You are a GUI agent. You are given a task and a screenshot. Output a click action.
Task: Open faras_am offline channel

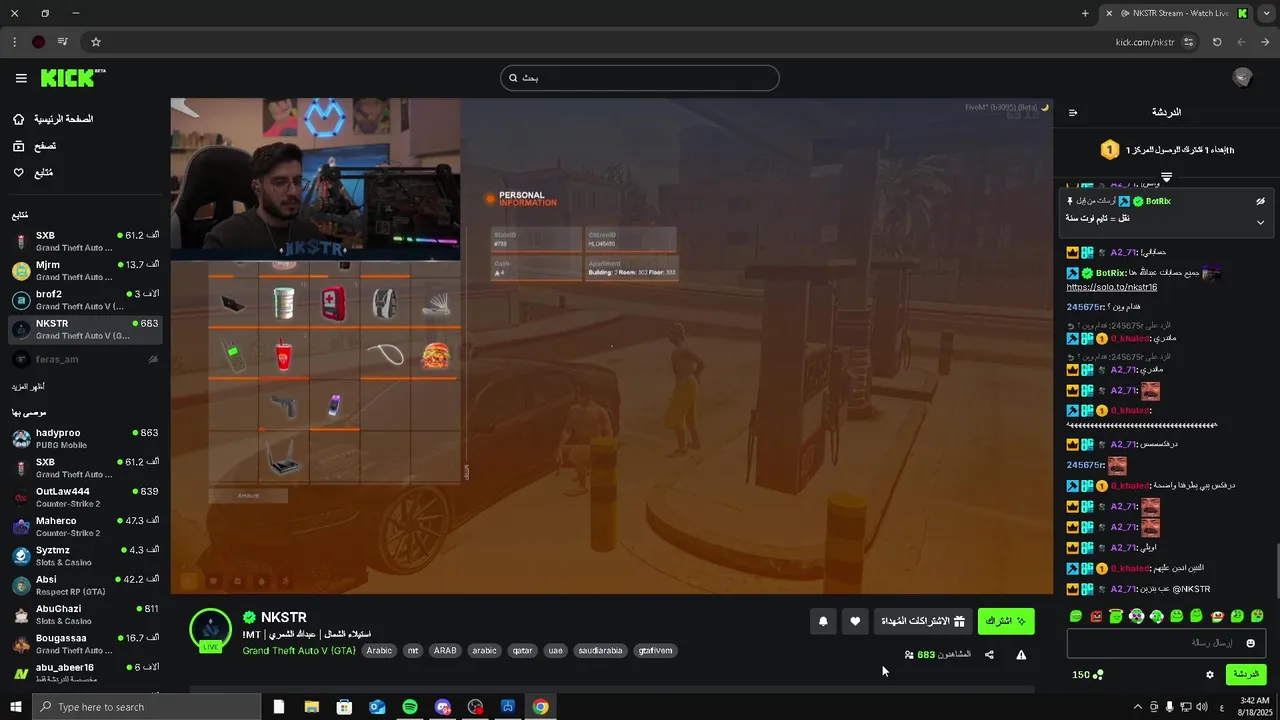(x=86, y=359)
